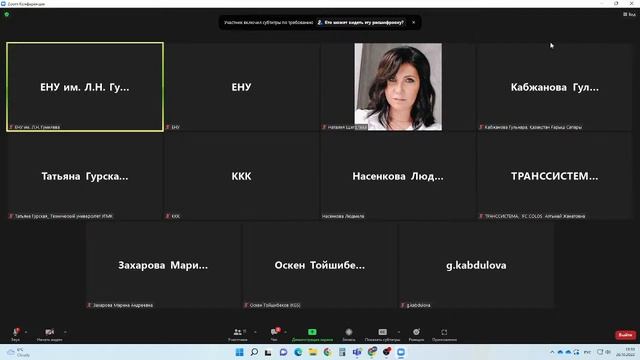The width and height of the screenshot is (640, 360).
Task: Expand the arrow beside Участники
Action: 255,332
